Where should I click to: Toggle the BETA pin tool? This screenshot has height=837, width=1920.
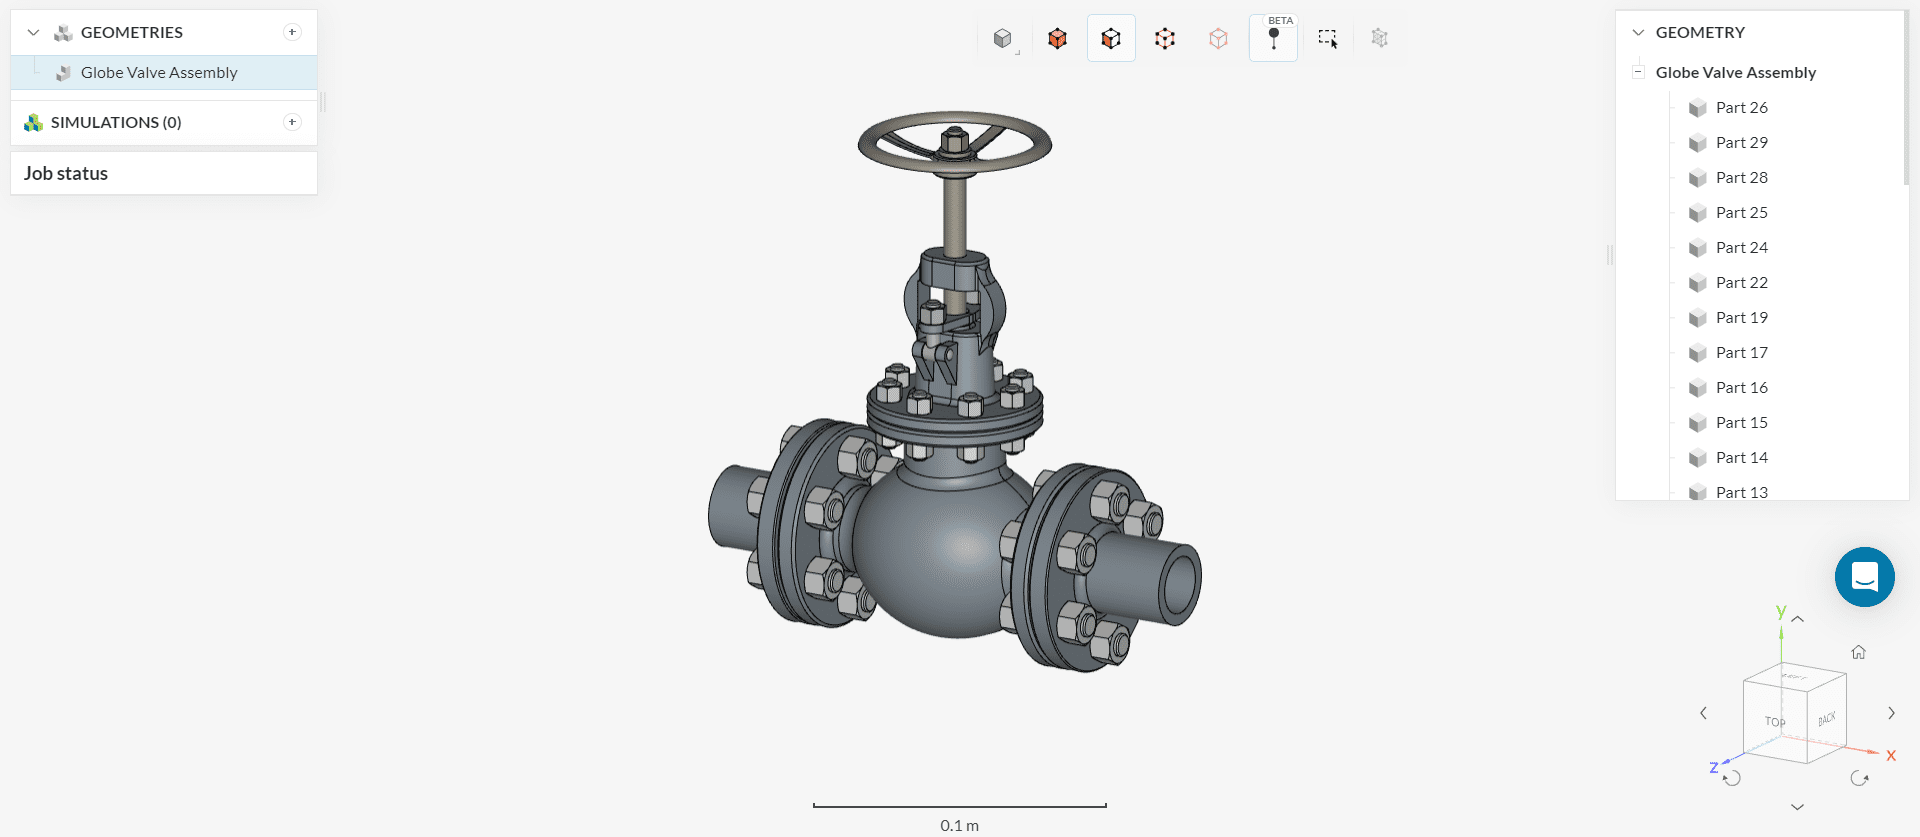click(x=1273, y=39)
